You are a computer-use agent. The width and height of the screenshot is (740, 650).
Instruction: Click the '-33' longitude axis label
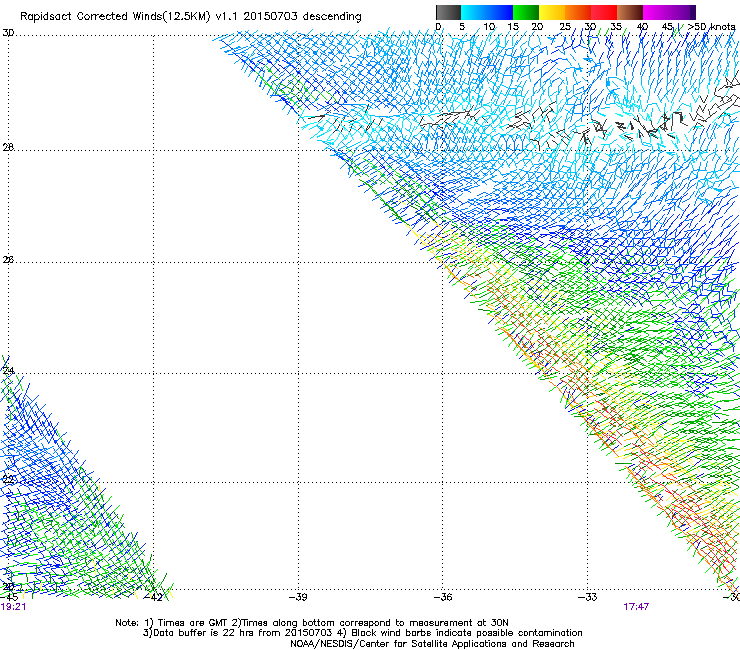coord(588,597)
